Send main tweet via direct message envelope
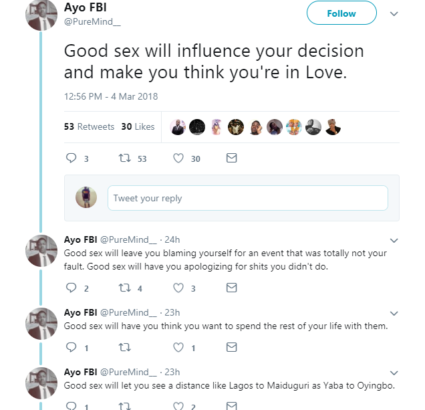425x410 pixels. [231, 158]
